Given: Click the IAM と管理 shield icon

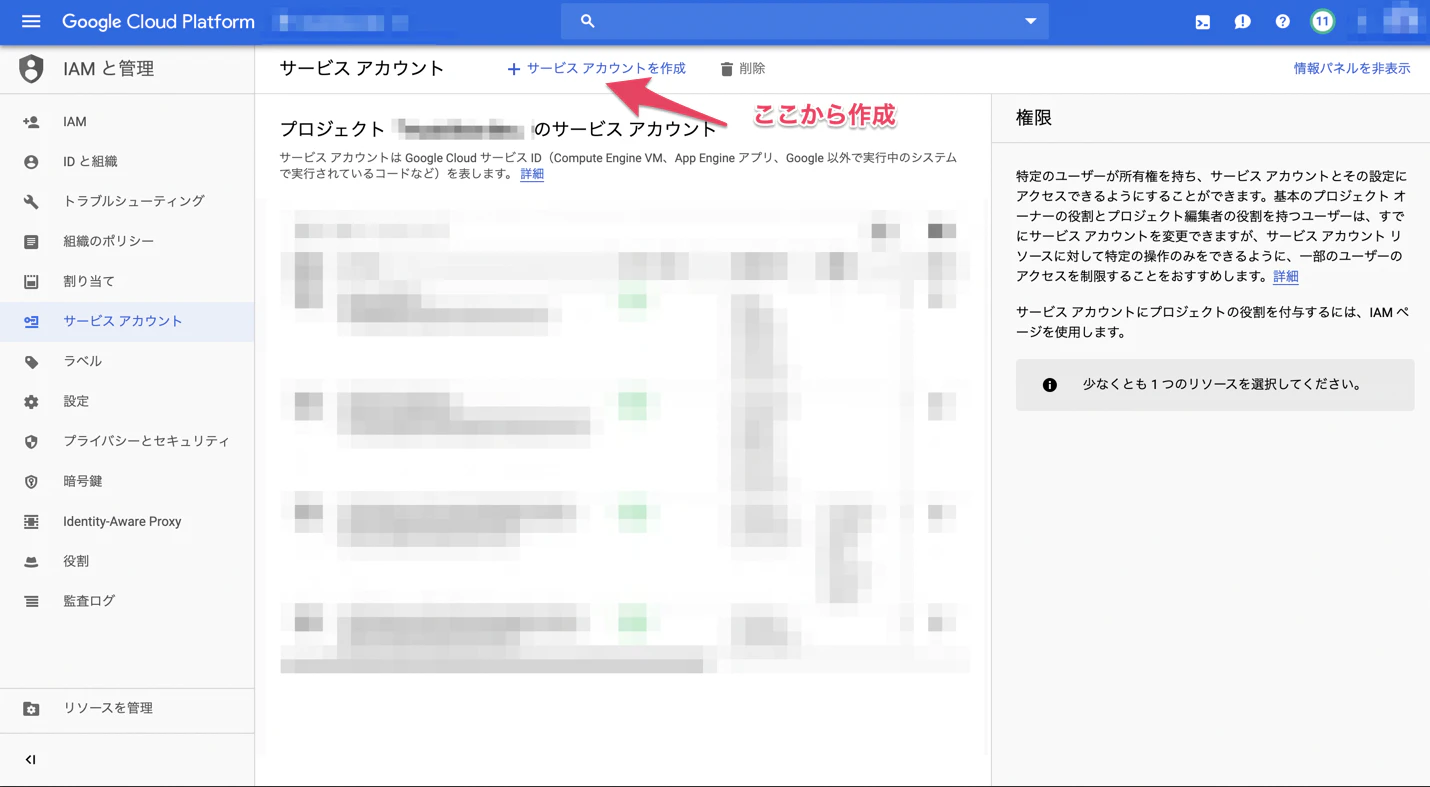Looking at the screenshot, I should tap(31, 69).
